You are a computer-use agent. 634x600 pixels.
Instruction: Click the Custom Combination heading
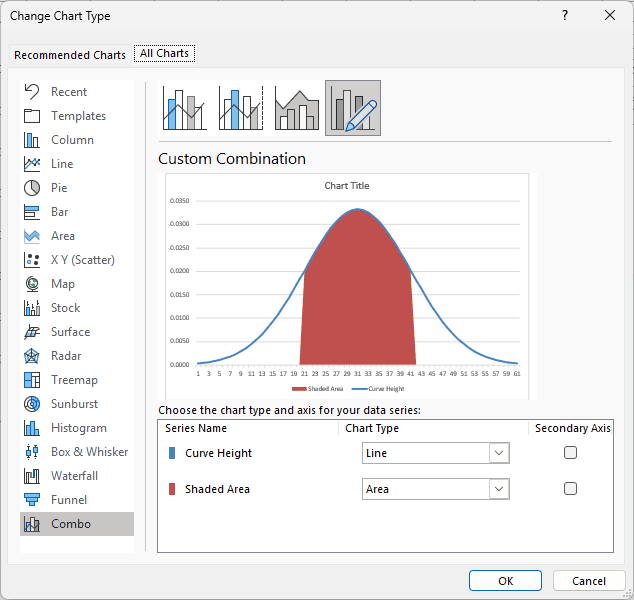coord(232,158)
